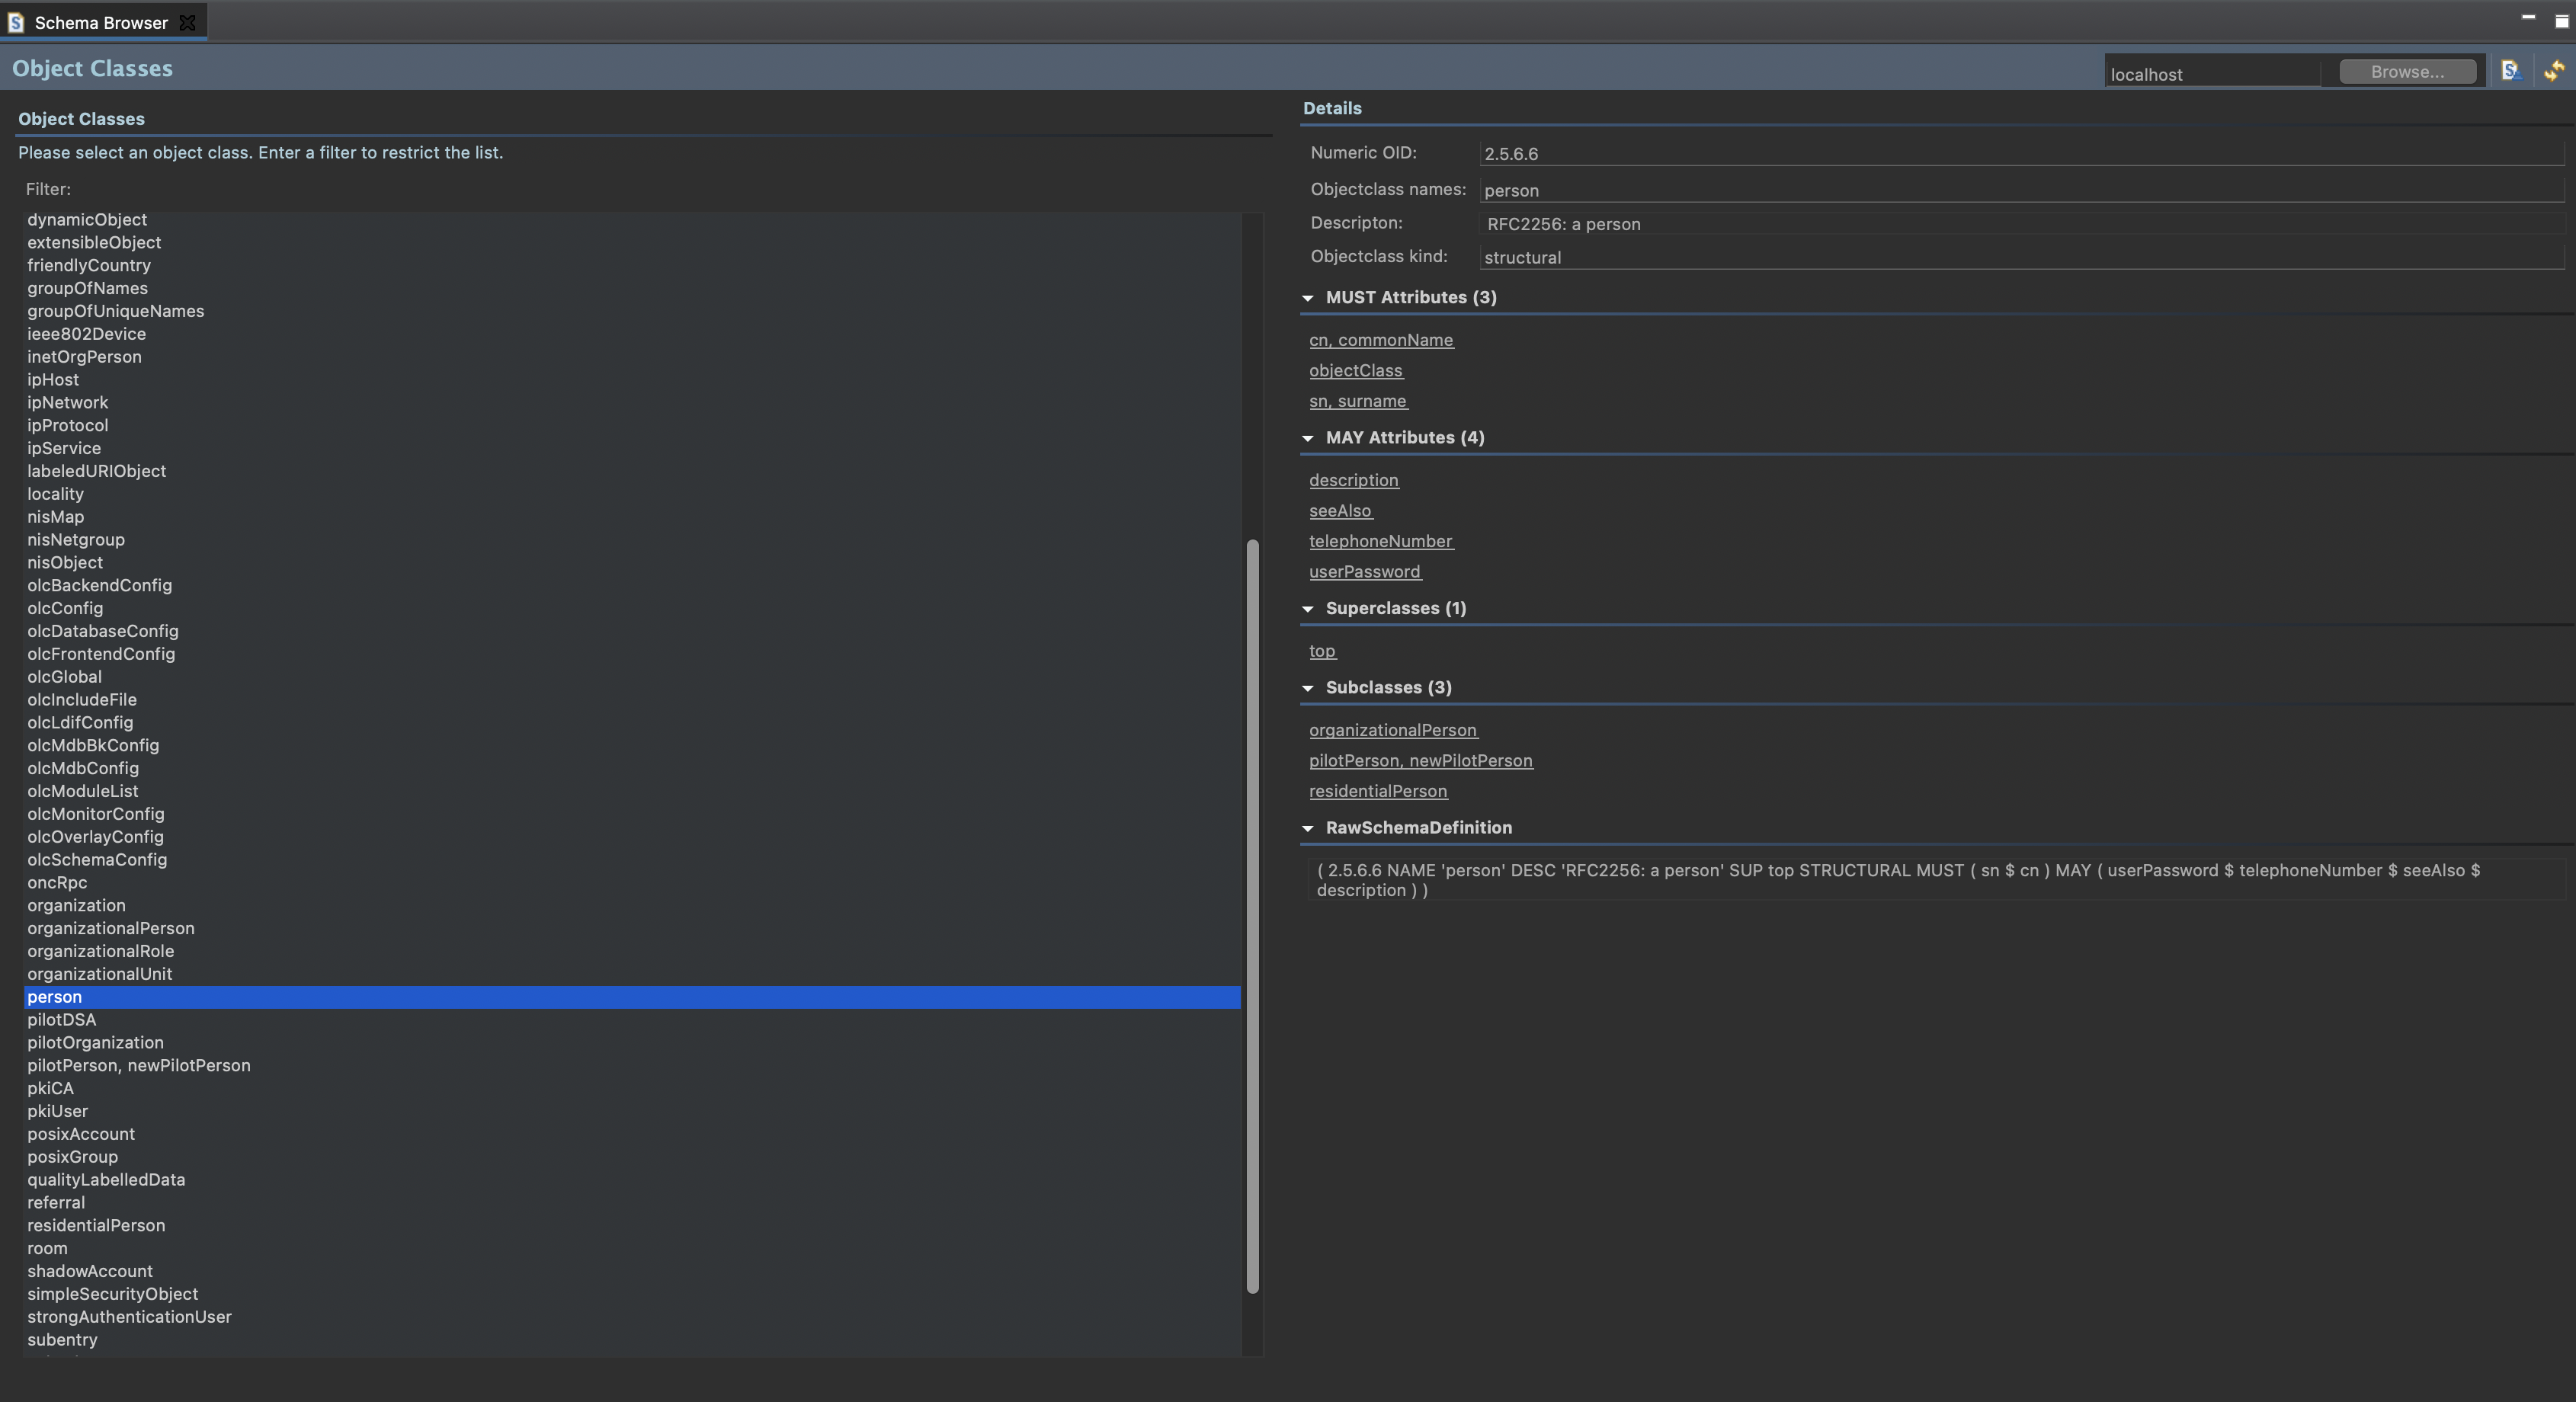This screenshot has height=1402, width=2576.
Task: Follow the pilotPerson, newPilotPerson subclass link
Action: (1421, 761)
